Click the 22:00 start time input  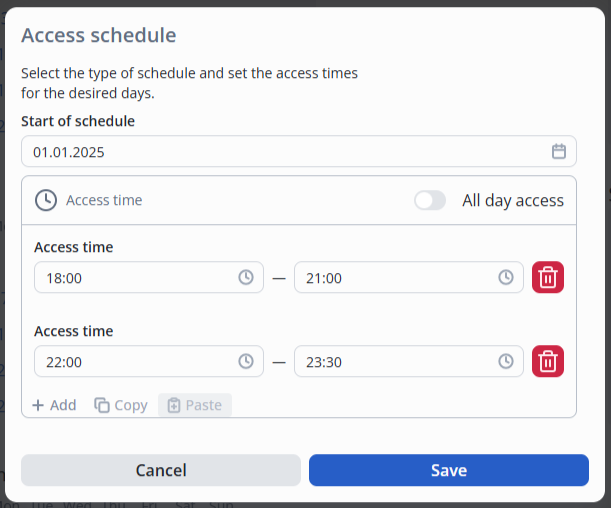[130, 362]
